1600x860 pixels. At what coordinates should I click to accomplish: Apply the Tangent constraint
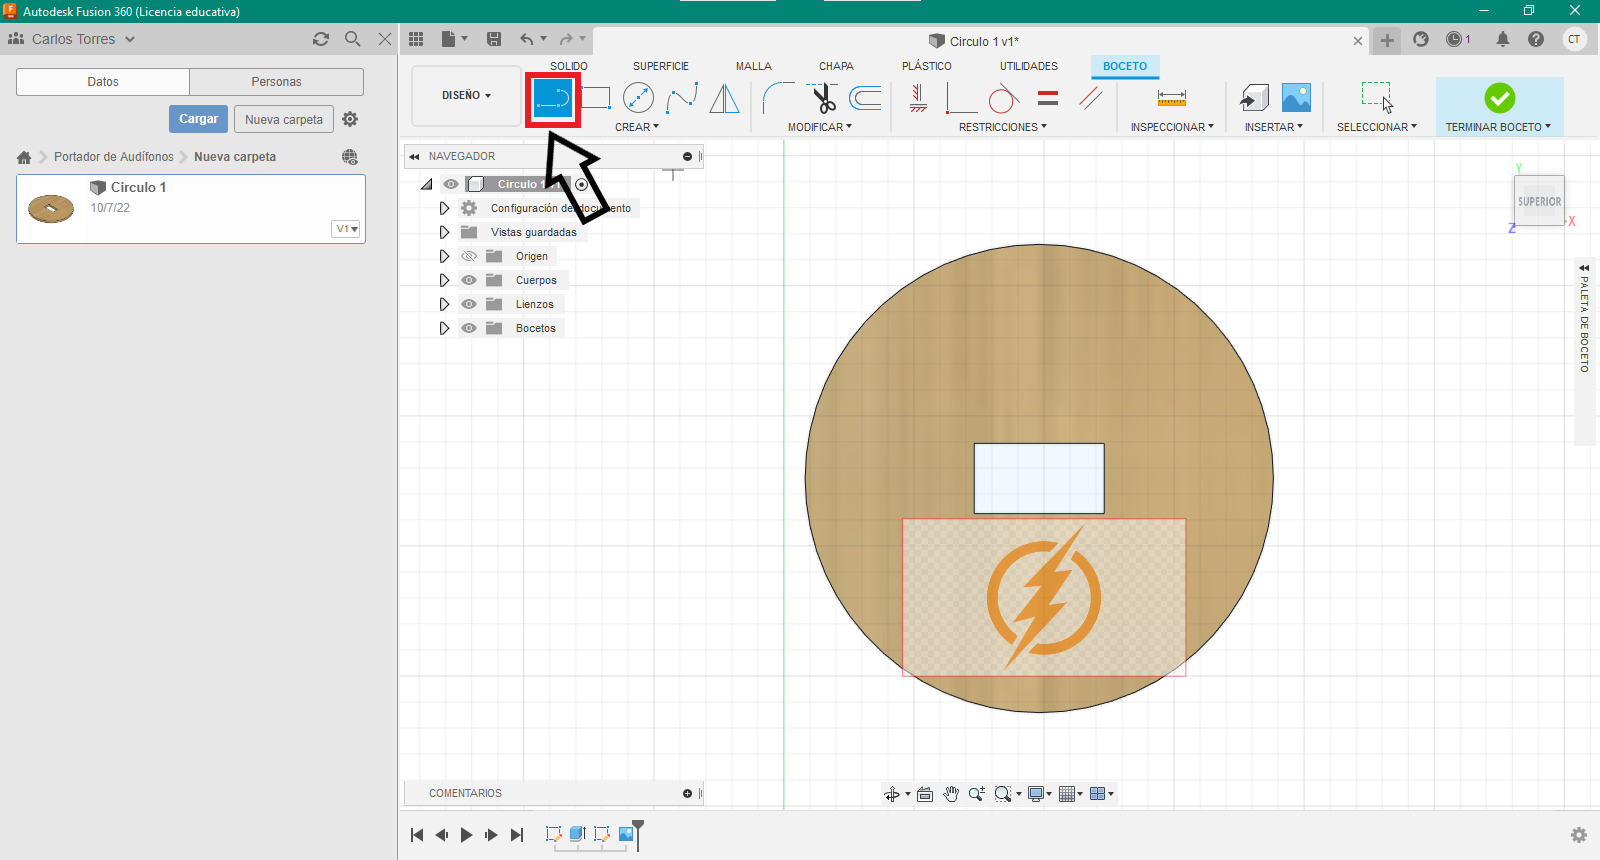pyautogui.click(x=1004, y=98)
